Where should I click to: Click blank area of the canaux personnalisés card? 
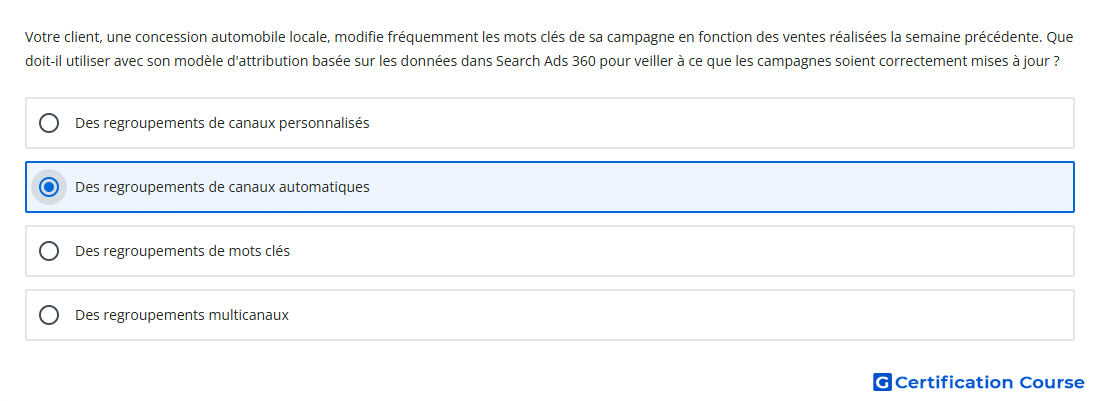point(702,123)
